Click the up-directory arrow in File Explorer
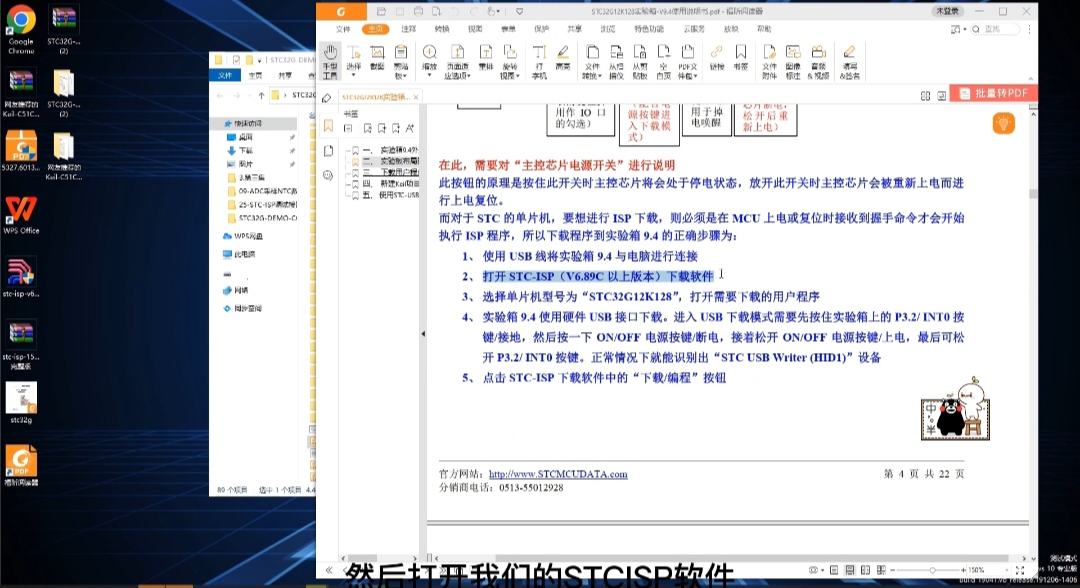 point(261,95)
